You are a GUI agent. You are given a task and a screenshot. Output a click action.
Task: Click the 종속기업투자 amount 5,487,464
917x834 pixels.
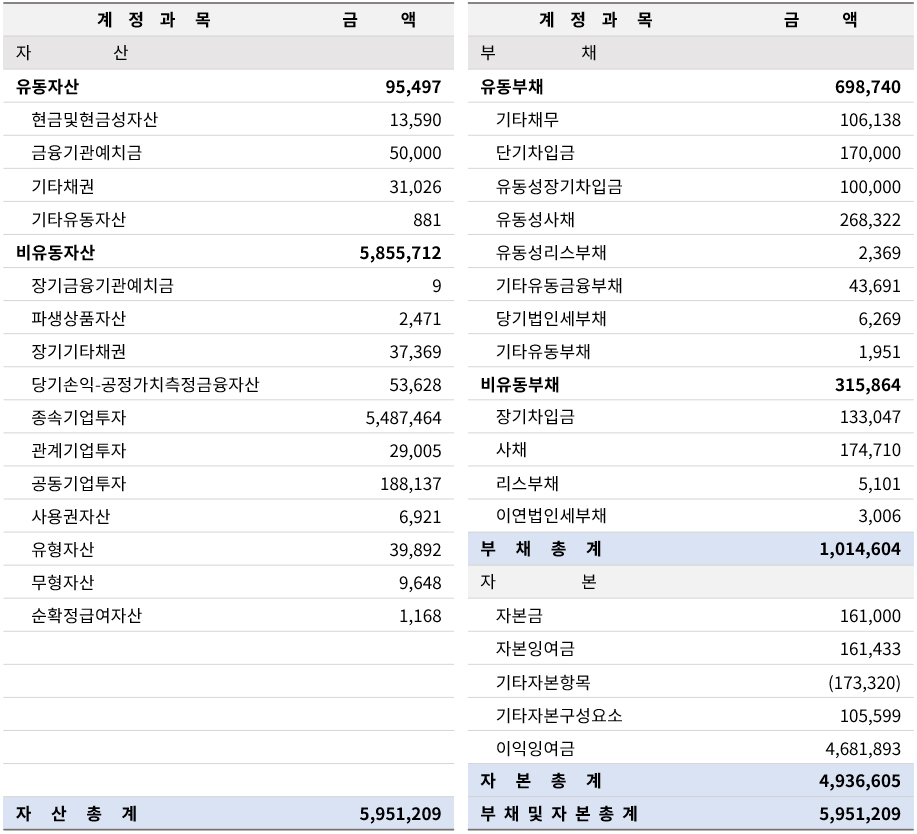[403, 418]
